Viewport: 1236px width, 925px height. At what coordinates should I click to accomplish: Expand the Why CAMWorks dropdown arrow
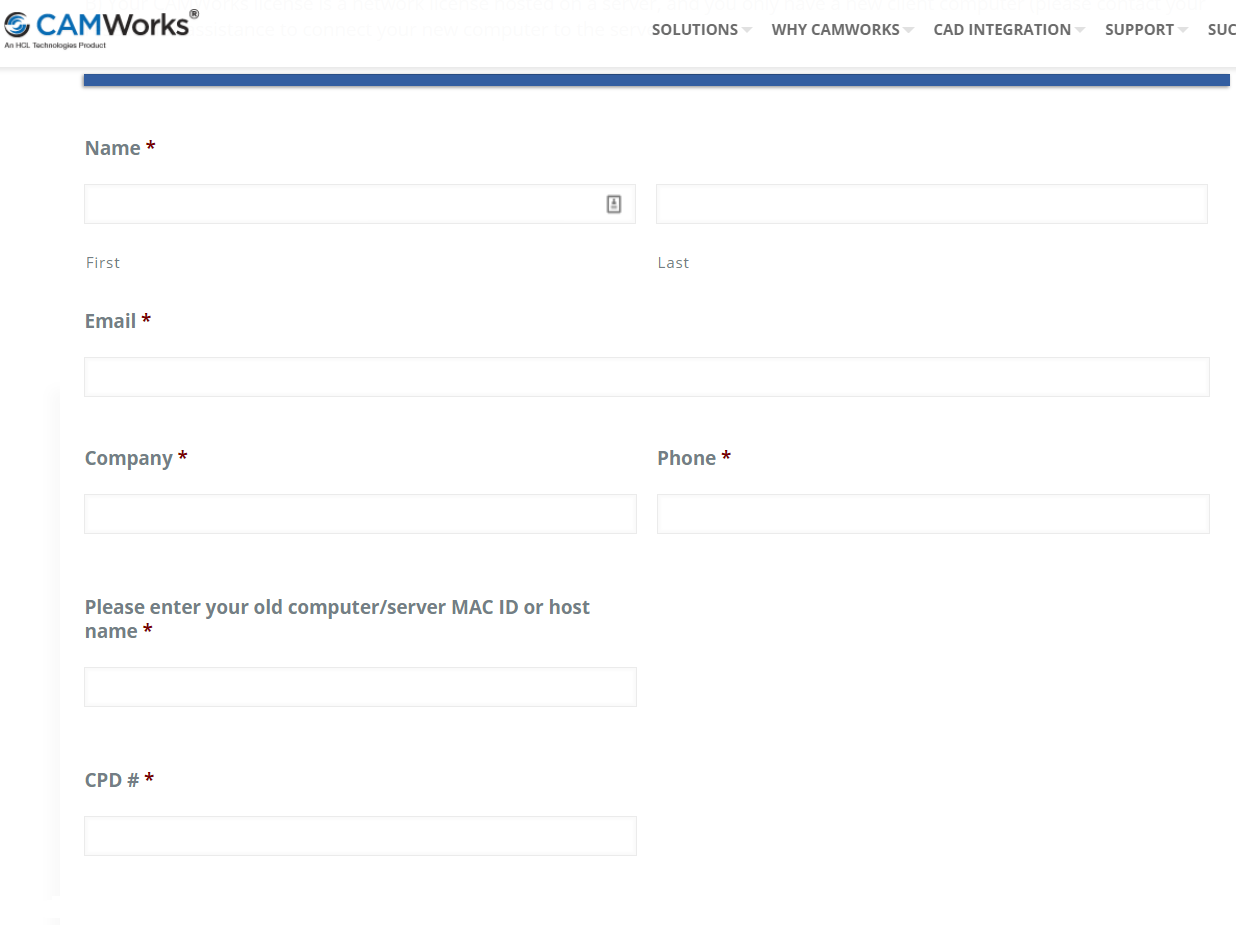(908, 30)
